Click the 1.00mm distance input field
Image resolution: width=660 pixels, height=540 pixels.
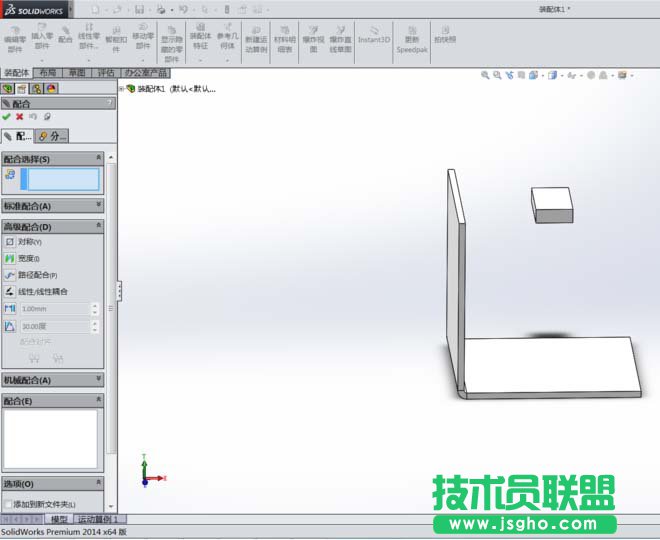pos(55,309)
